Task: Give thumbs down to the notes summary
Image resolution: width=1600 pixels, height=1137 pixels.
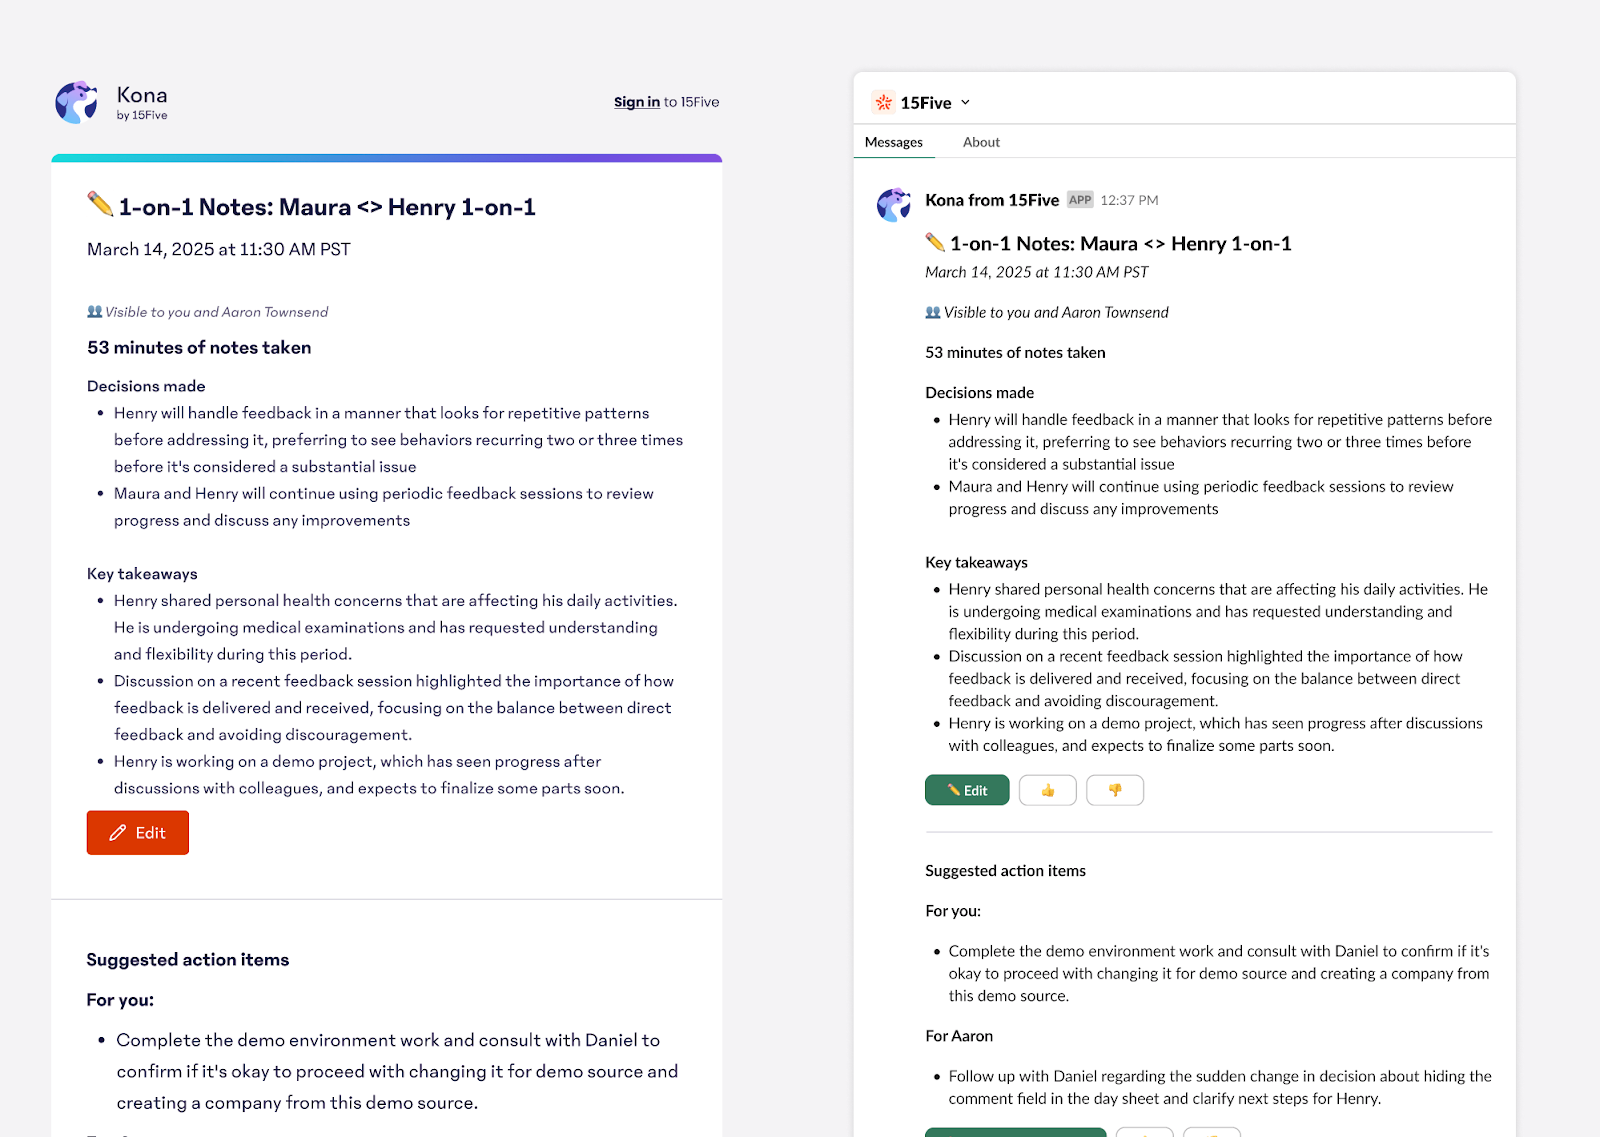Action: click(x=1115, y=791)
